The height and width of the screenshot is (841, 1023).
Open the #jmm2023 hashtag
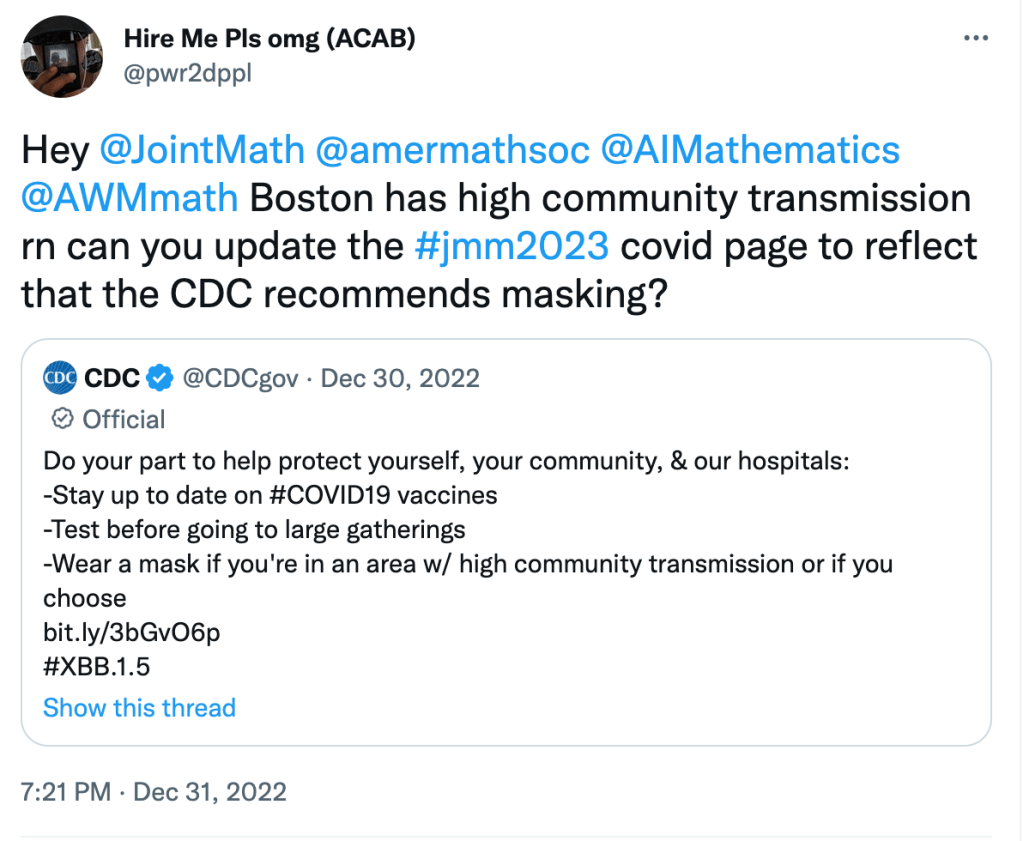pos(511,247)
